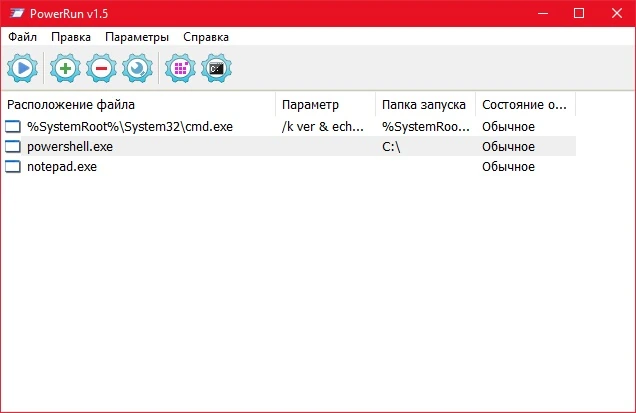This screenshot has height=413, width=636.
Task: Click the PowerRun title bar app icon
Action: (17, 13)
